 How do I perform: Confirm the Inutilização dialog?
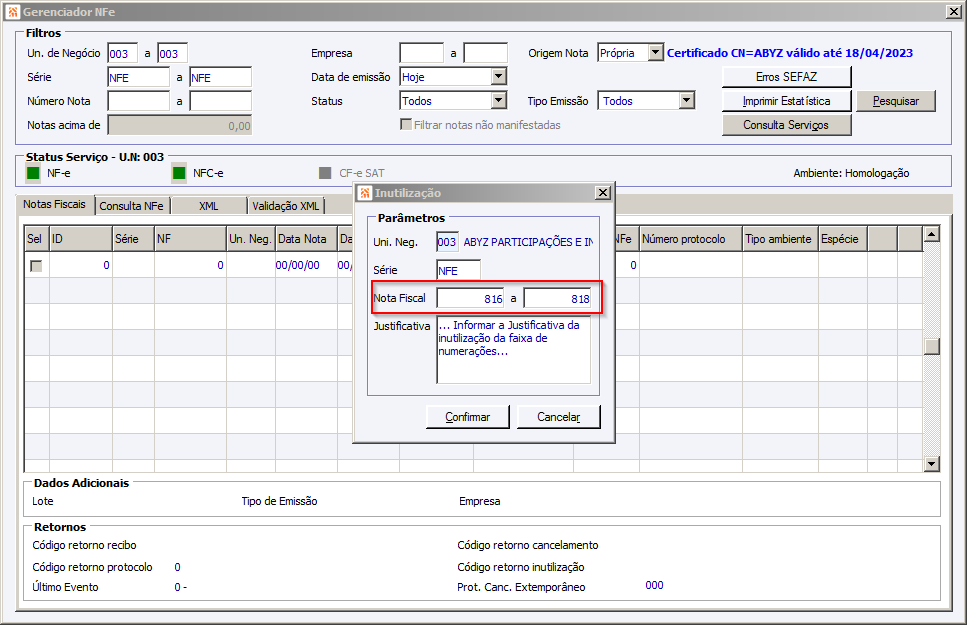coord(467,417)
